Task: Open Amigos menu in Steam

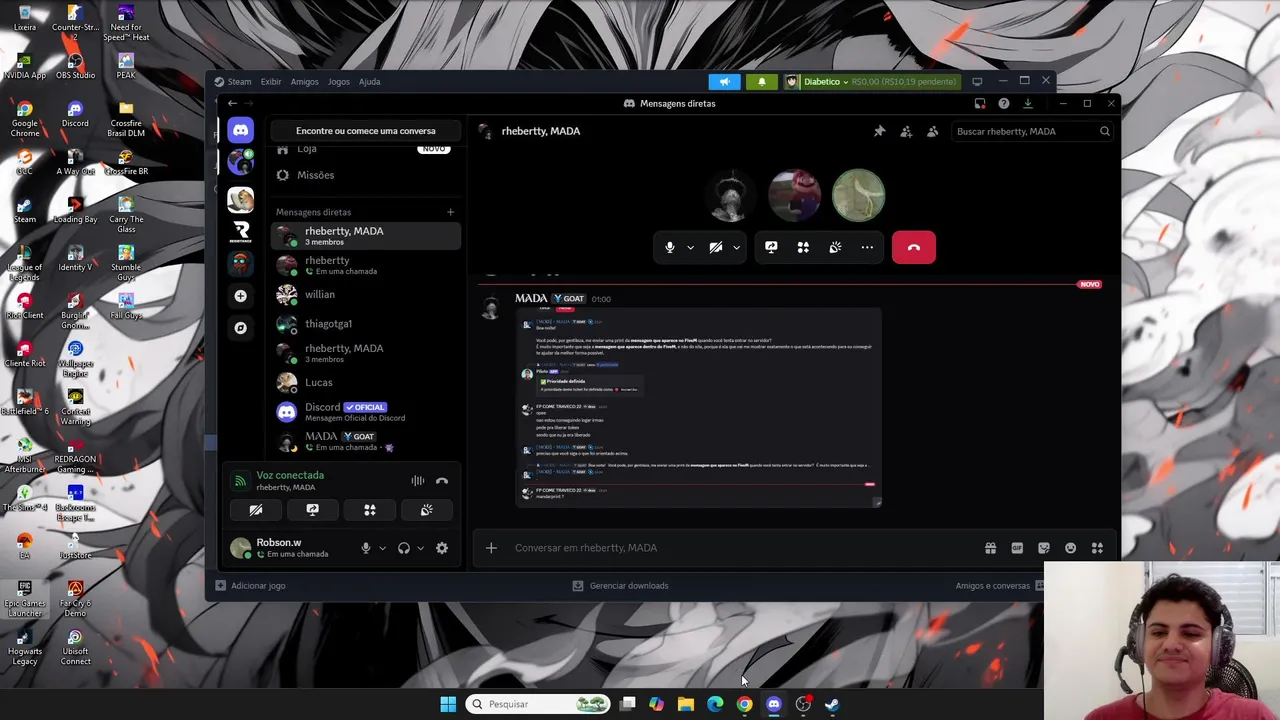Action: click(x=304, y=82)
